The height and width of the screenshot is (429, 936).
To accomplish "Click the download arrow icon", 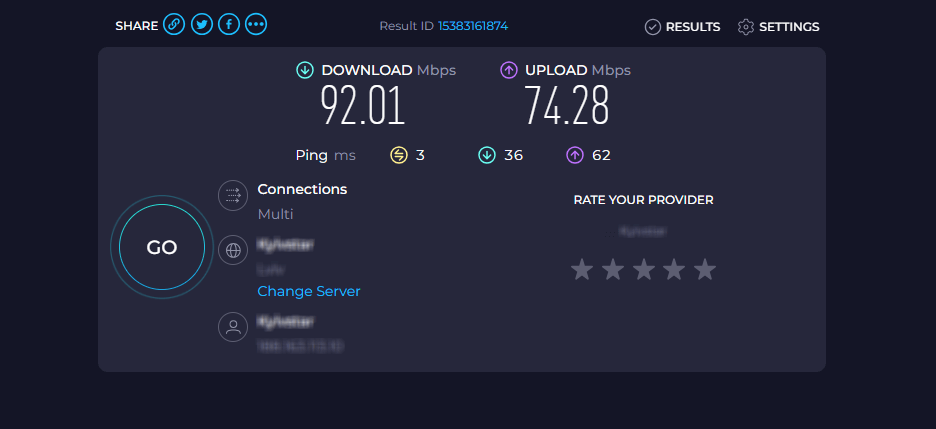I will click(x=305, y=70).
